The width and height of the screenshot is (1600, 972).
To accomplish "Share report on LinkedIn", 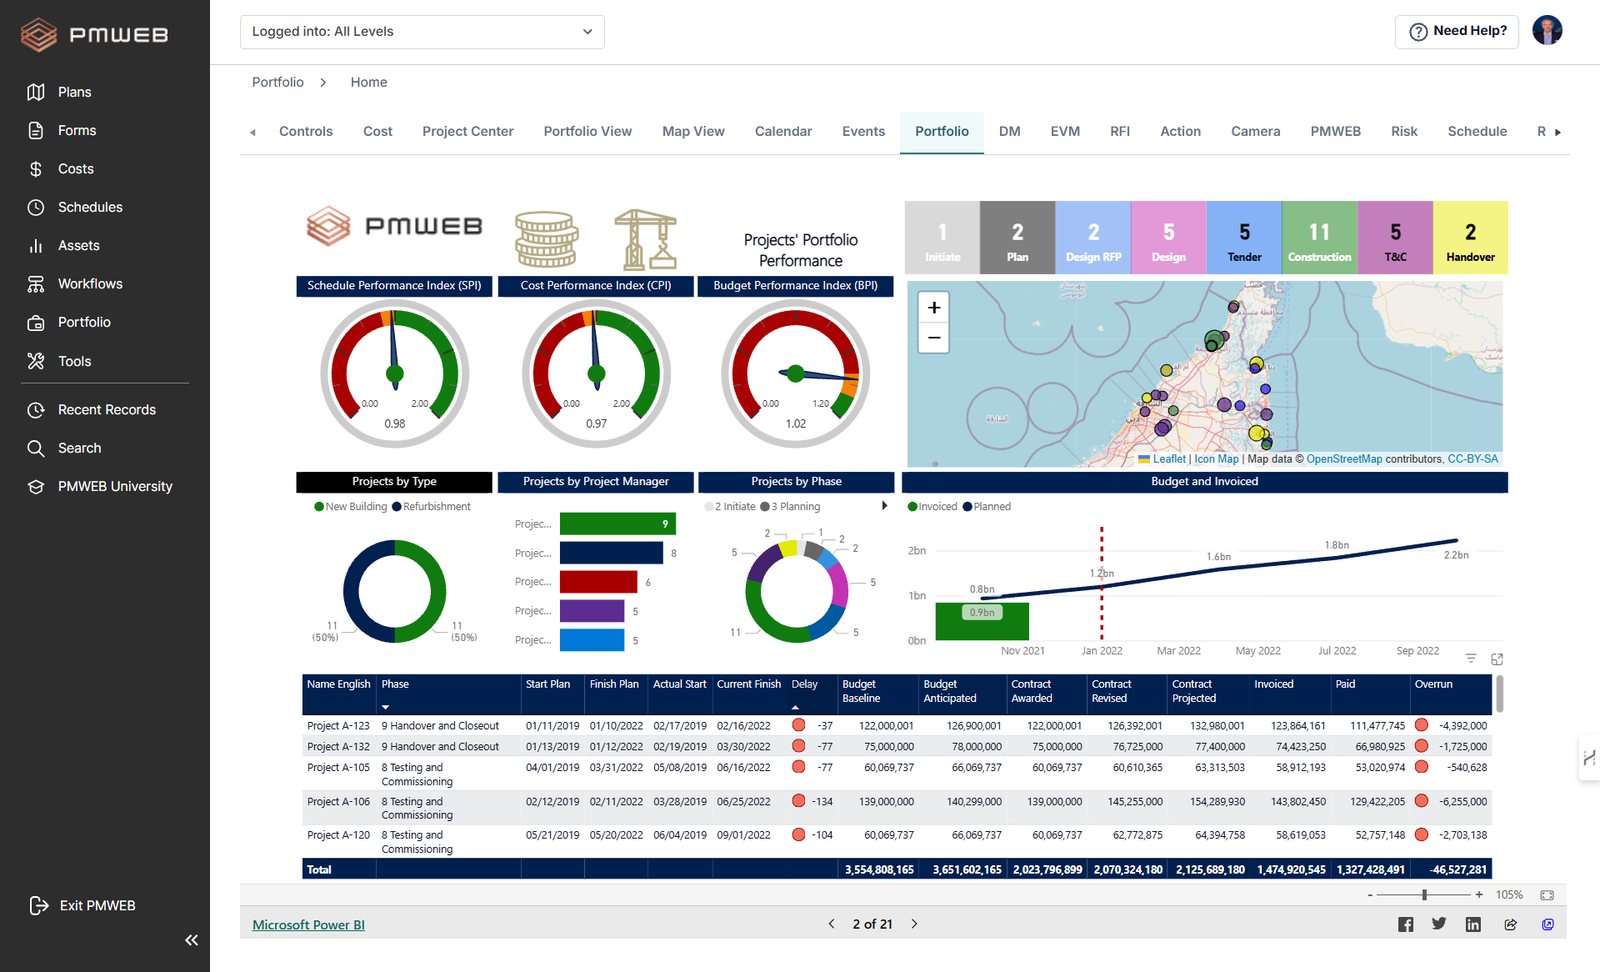I will [x=1473, y=924].
